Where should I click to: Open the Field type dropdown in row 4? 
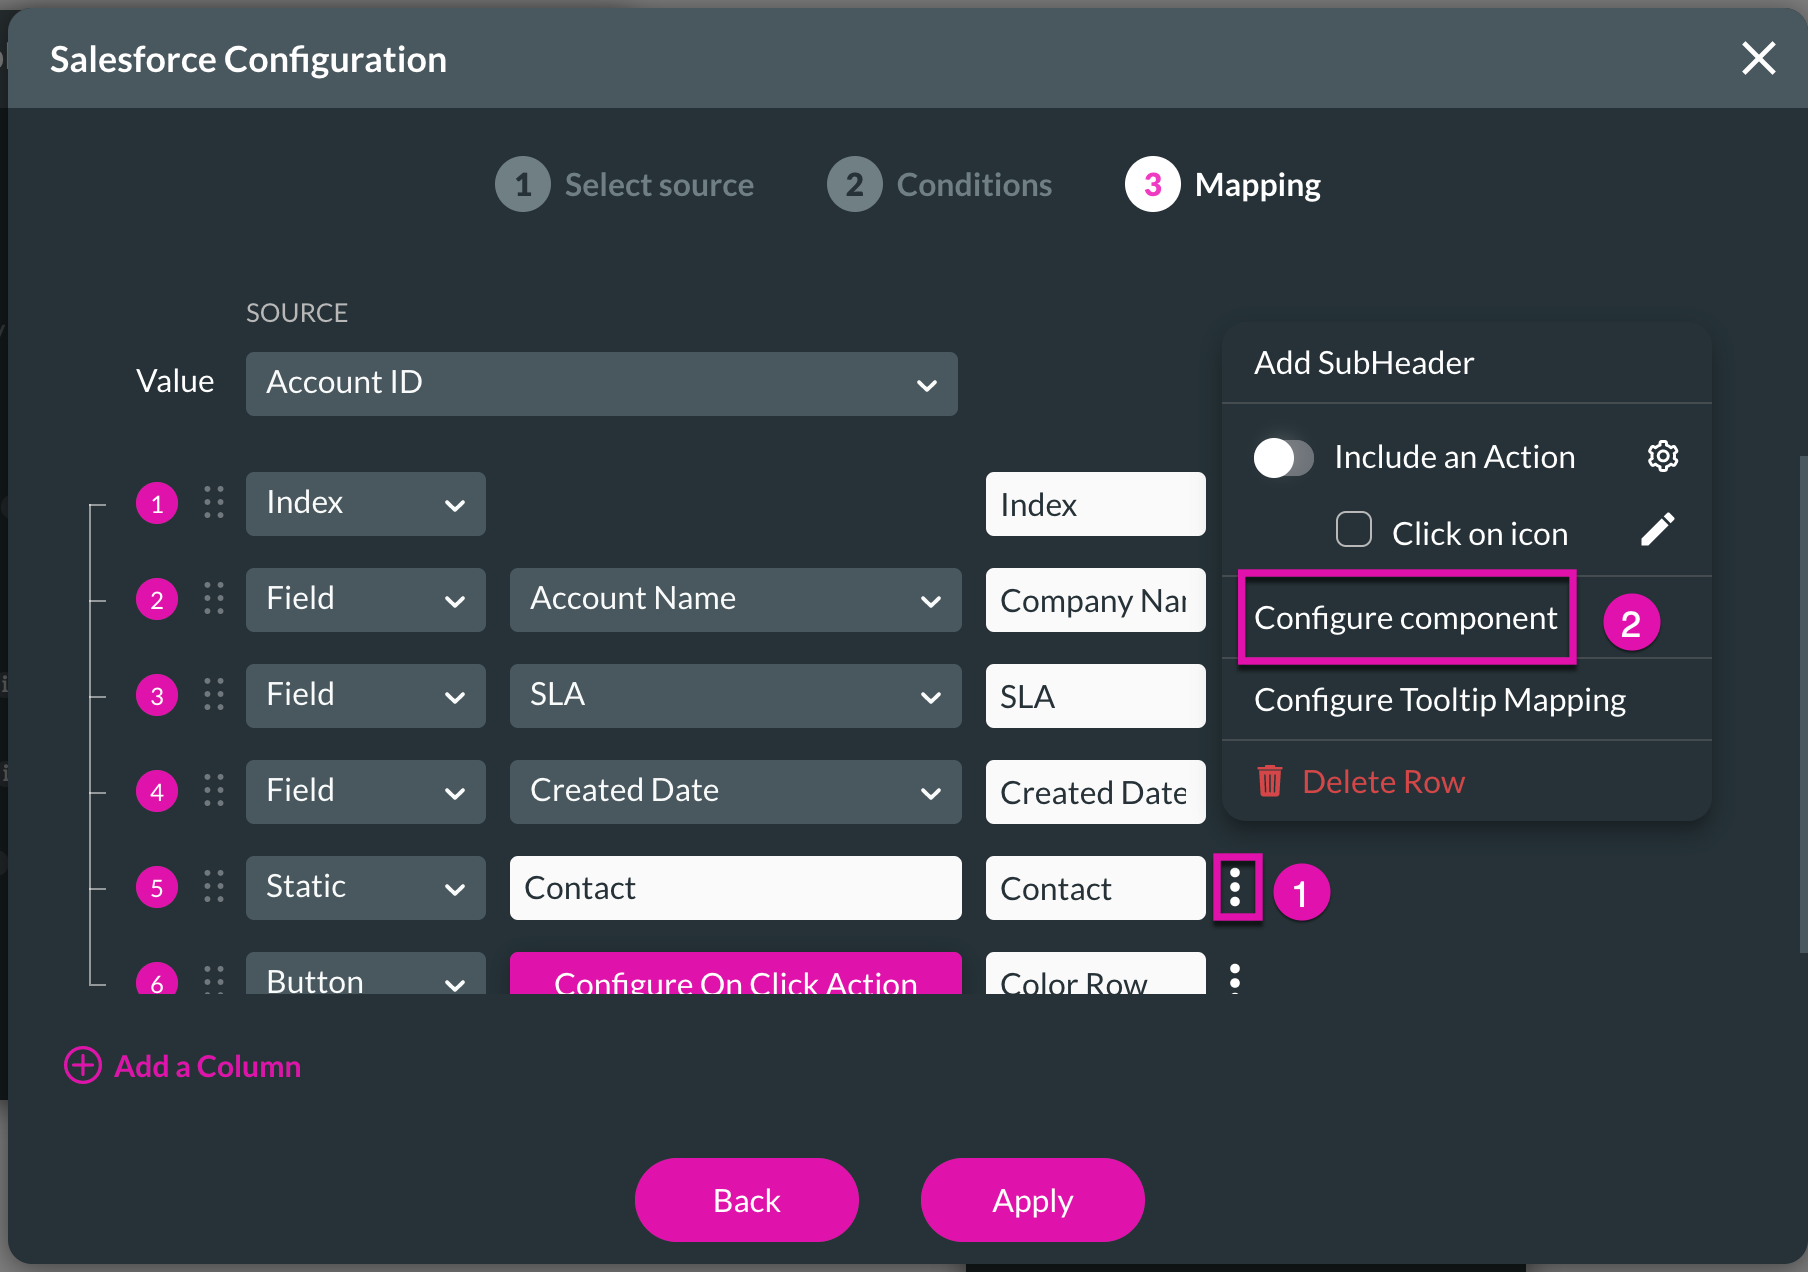pyautogui.click(x=366, y=792)
